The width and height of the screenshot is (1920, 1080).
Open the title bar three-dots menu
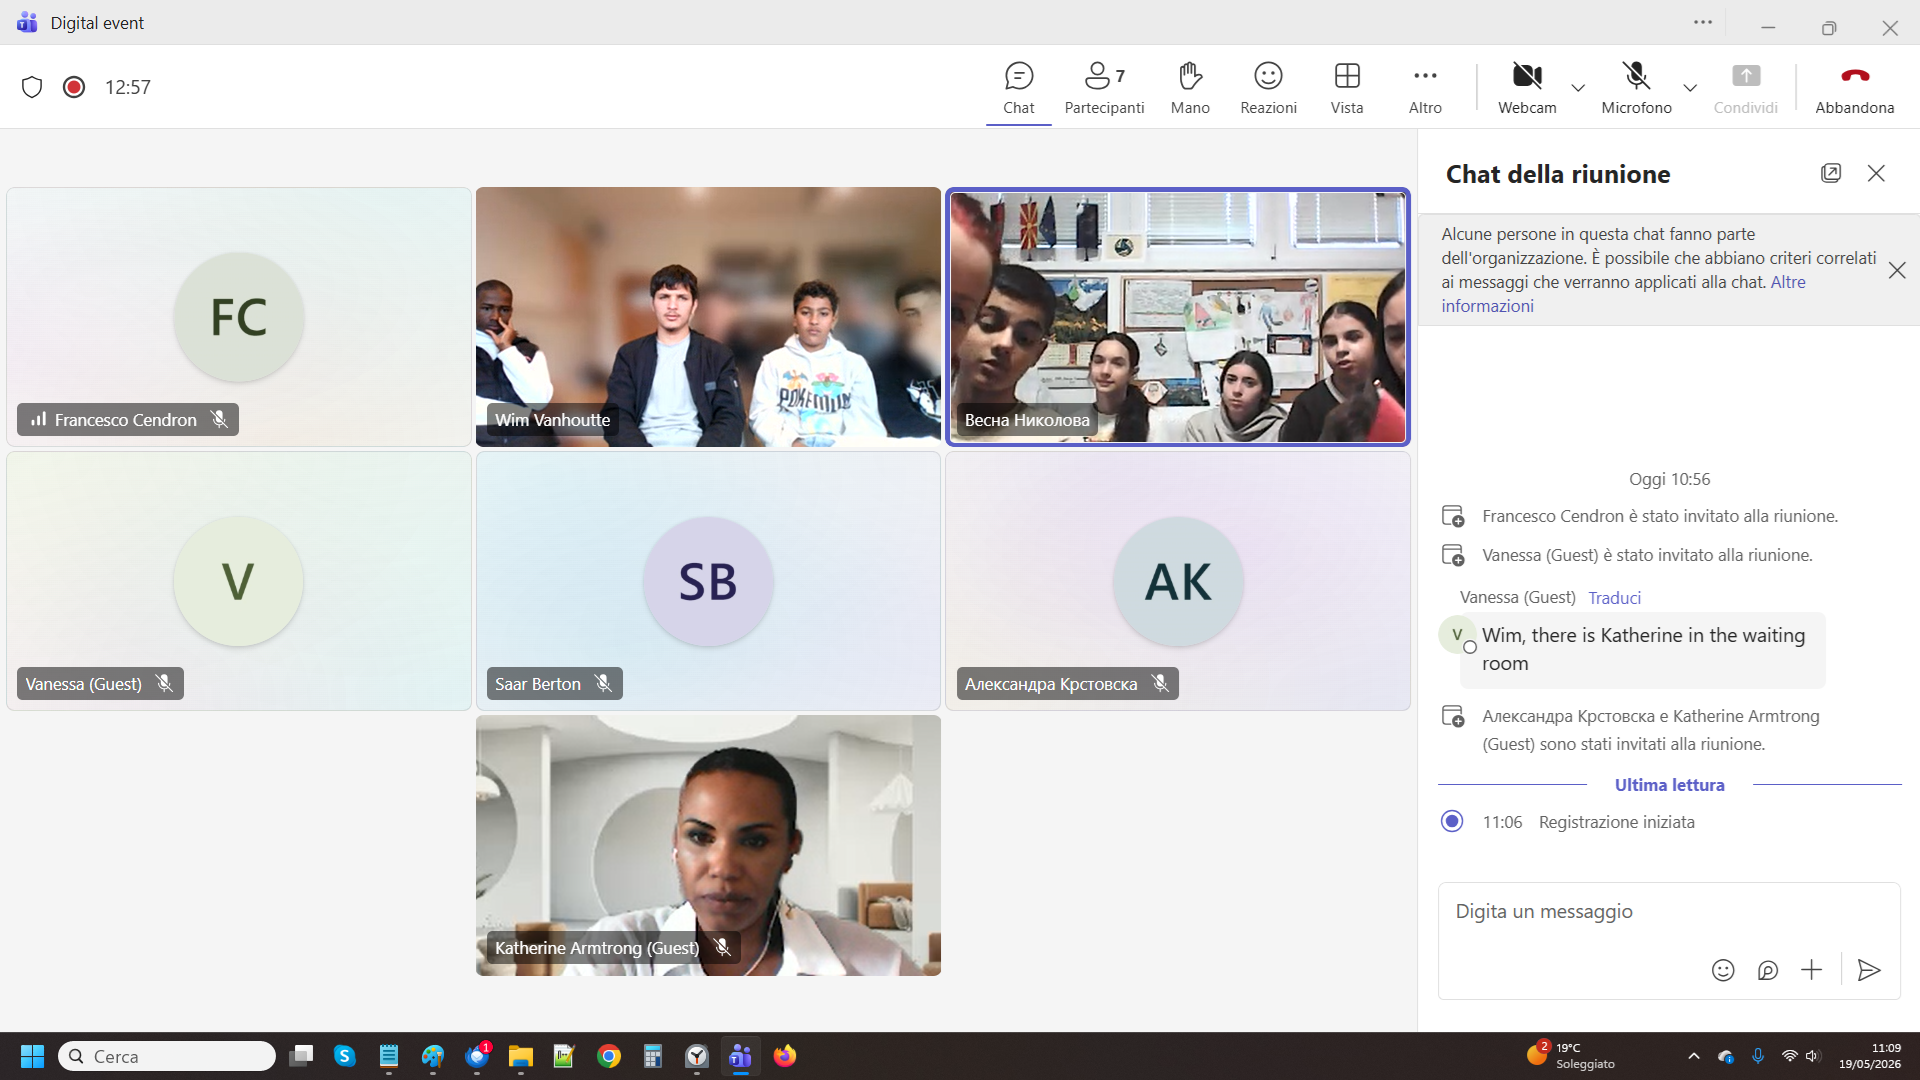click(x=1703, y=23)
